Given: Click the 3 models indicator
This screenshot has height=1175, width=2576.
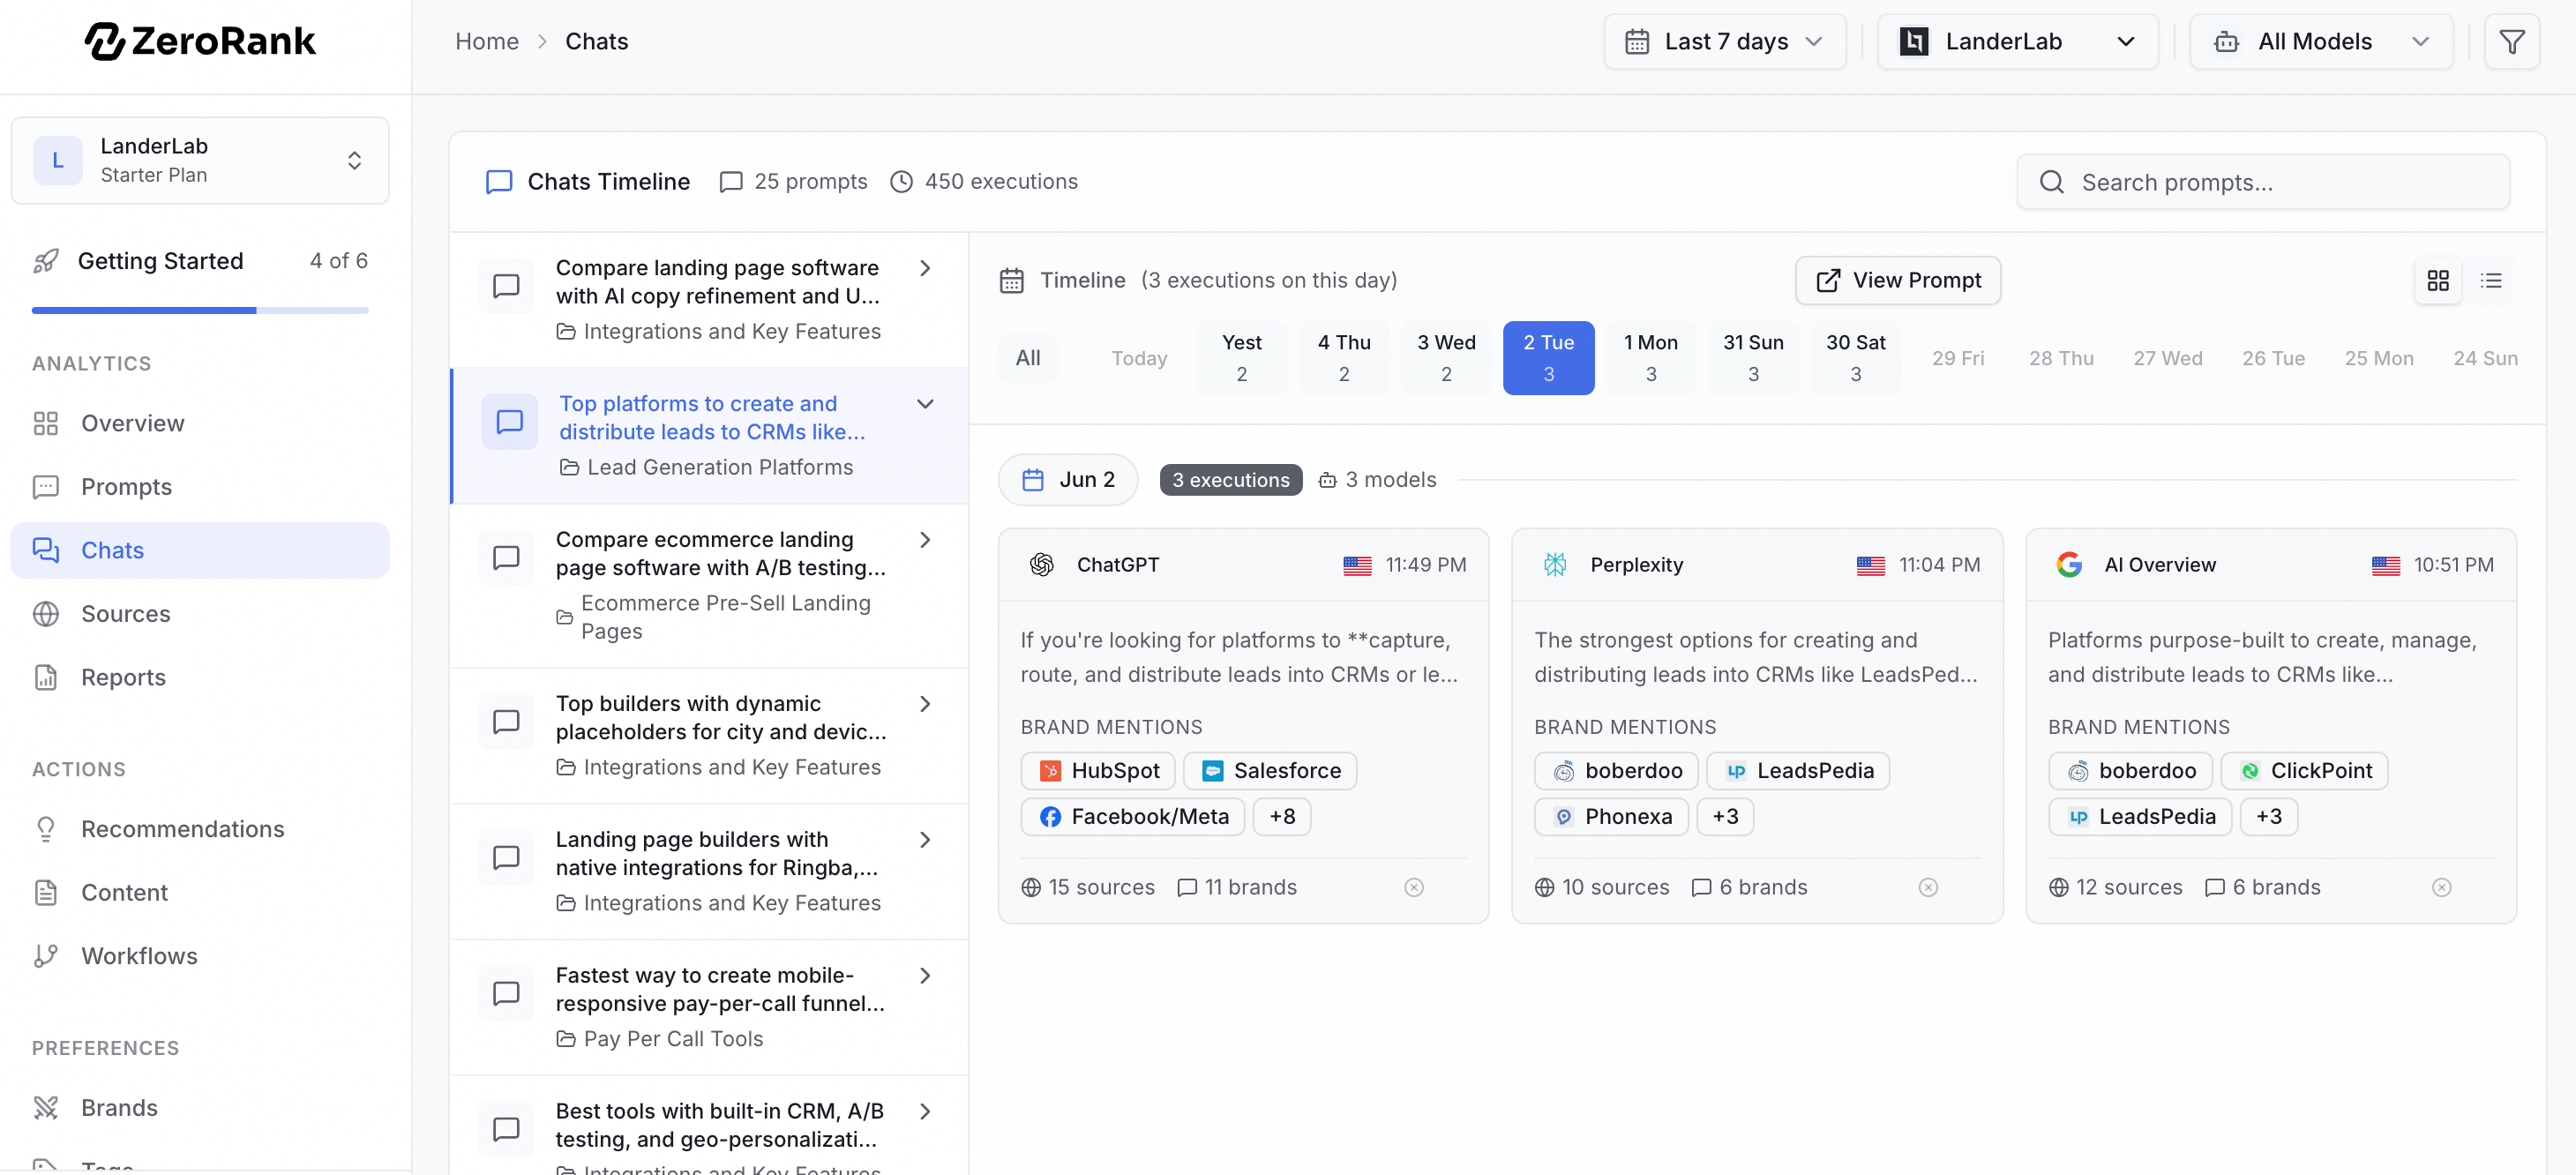Looking at the screenshot, I should point(1377,480).
